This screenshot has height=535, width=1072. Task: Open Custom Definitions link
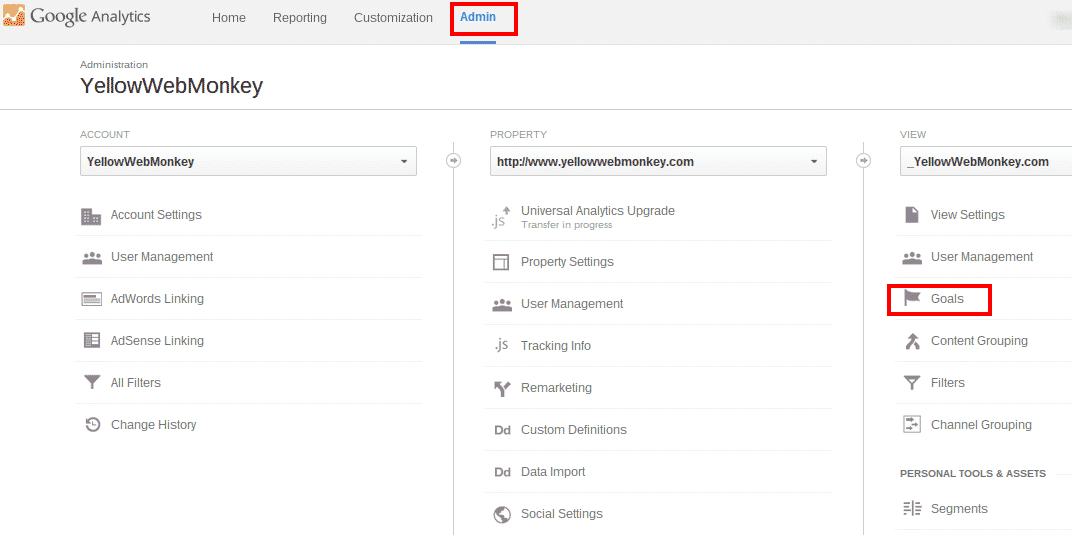coord(574,430)
